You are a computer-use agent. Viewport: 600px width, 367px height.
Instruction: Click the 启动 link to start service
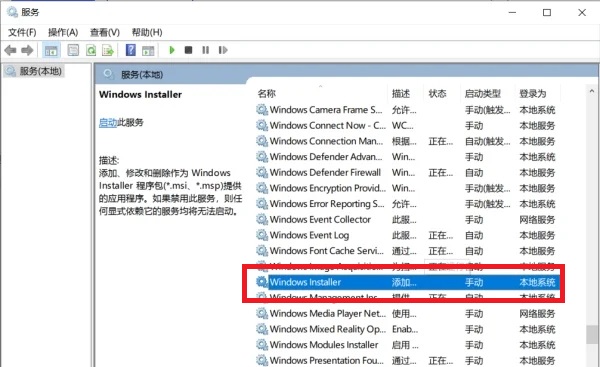[x=108, y=122]
